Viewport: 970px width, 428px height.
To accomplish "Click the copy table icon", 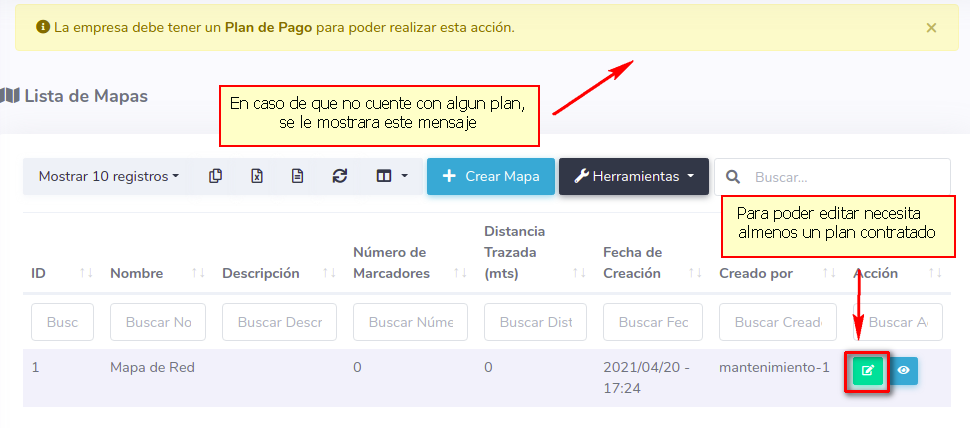I will click(215, 176).
